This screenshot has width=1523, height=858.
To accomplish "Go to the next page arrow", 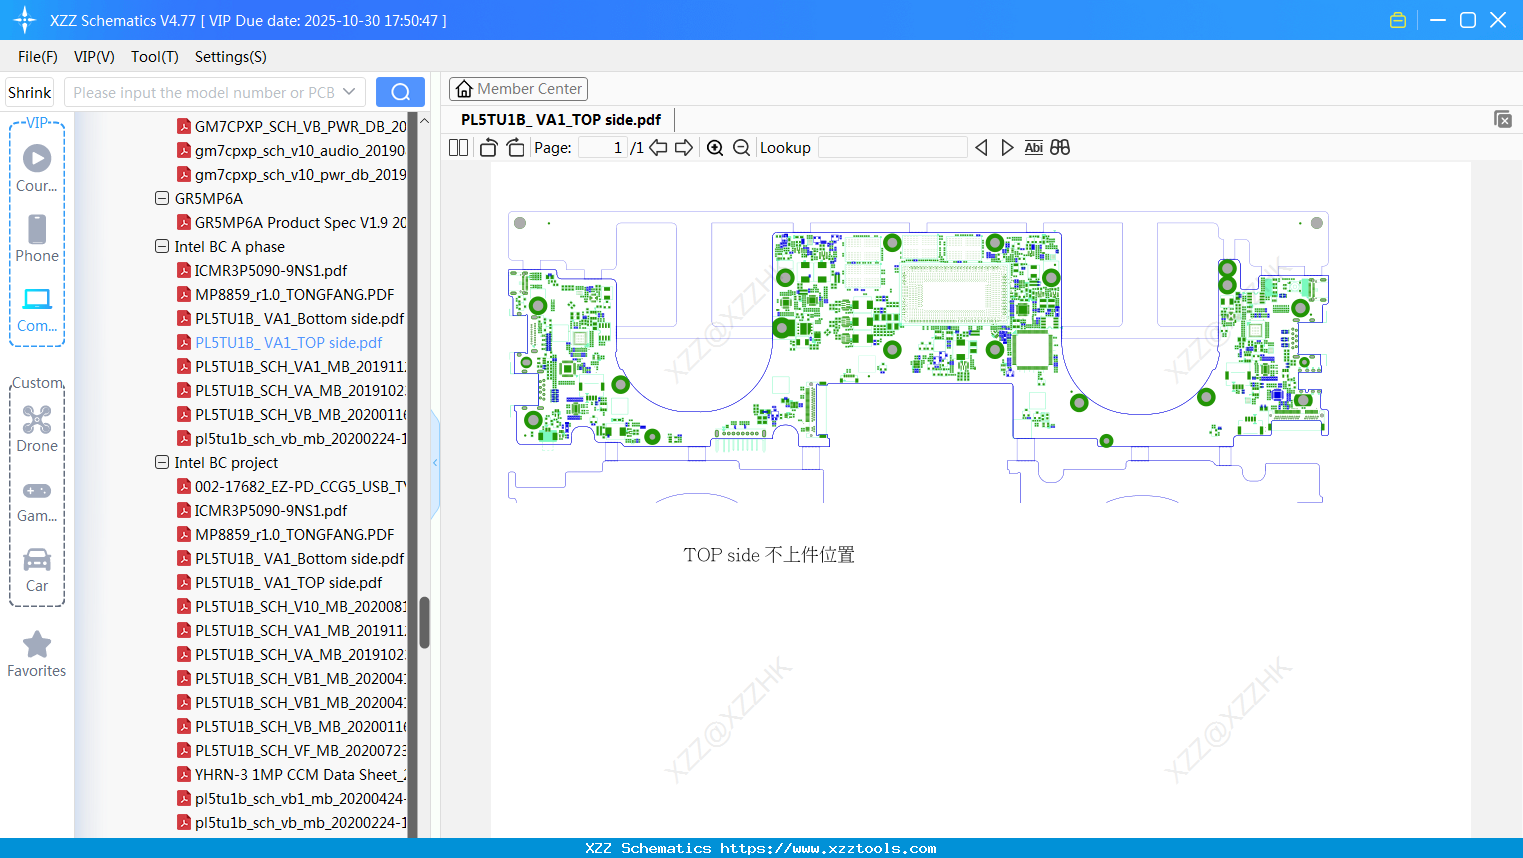I will pos(684,148).
